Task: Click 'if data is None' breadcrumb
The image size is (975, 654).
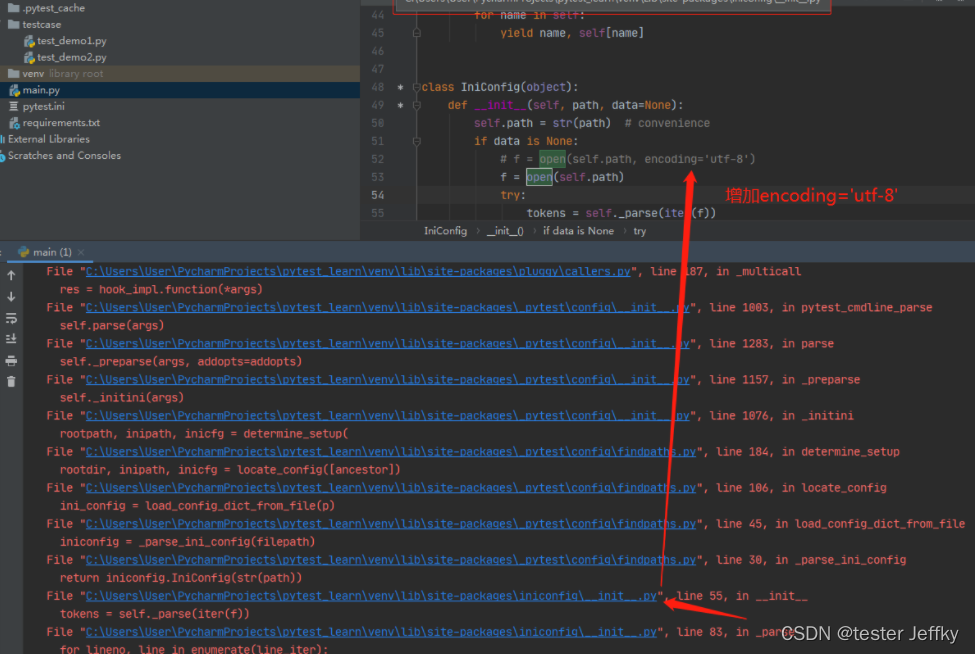Action: (x=578, y=231)
